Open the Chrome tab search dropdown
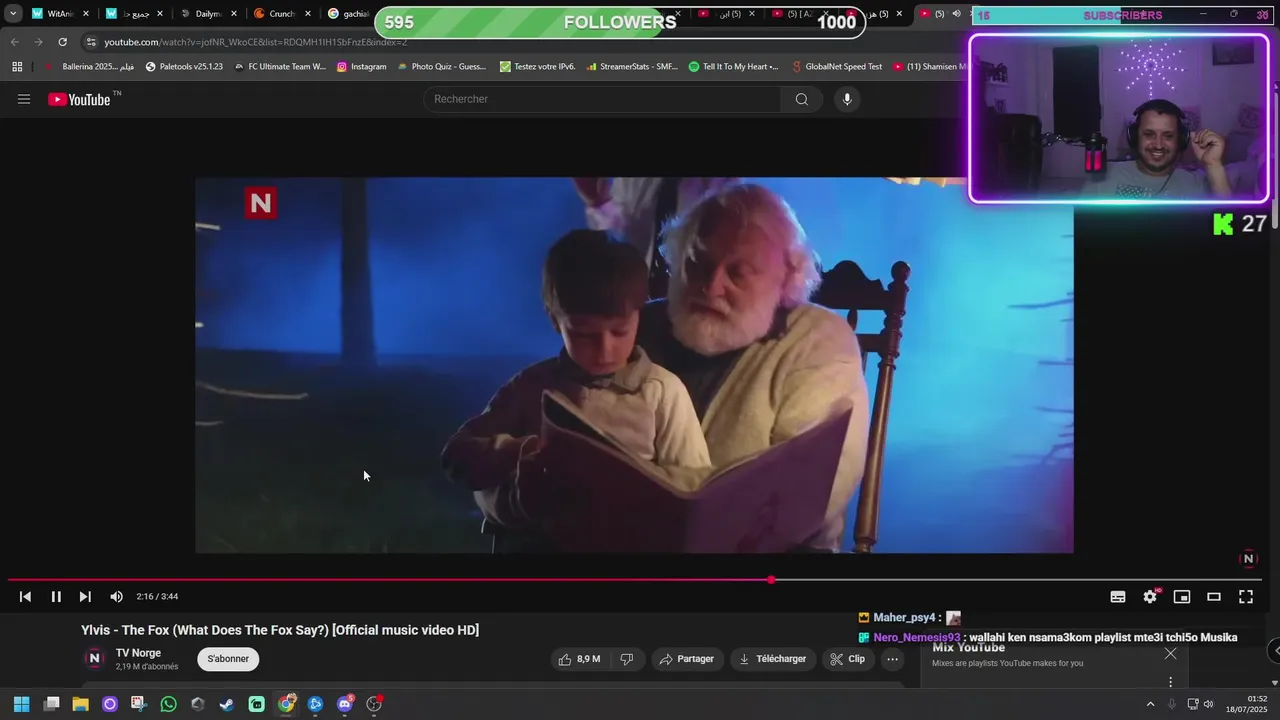The image size is (1280, 720). pyautogui.click(x=13, y=14)
